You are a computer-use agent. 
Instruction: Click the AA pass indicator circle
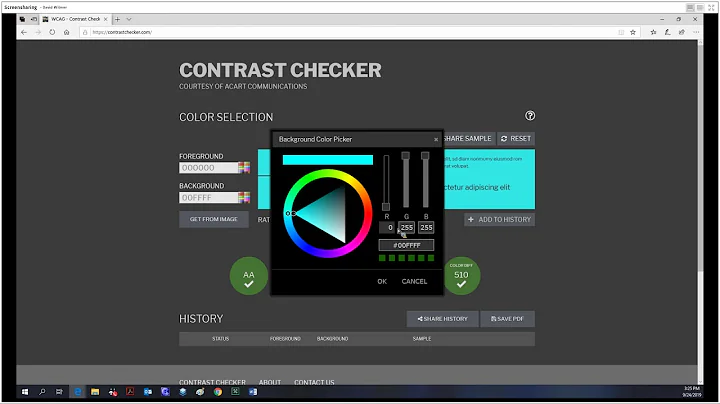[x=248, y=275]
